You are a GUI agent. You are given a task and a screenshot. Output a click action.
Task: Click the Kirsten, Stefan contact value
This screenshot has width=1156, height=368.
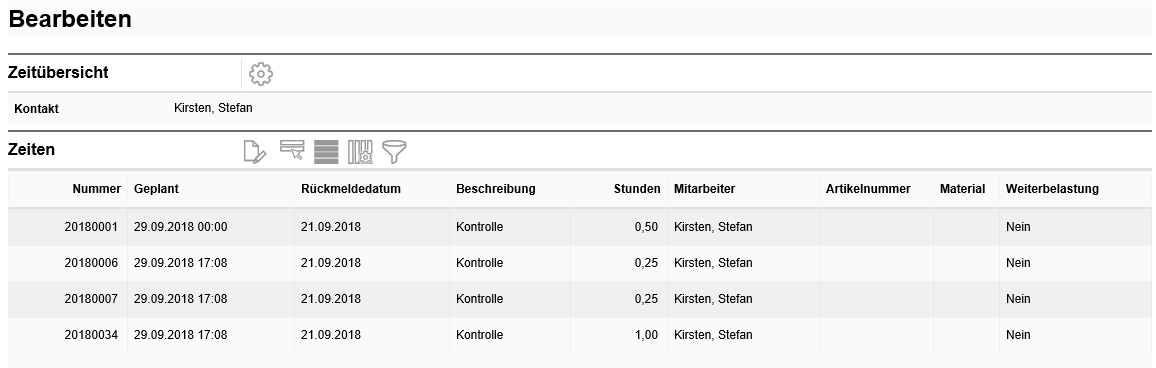point(213,108)
